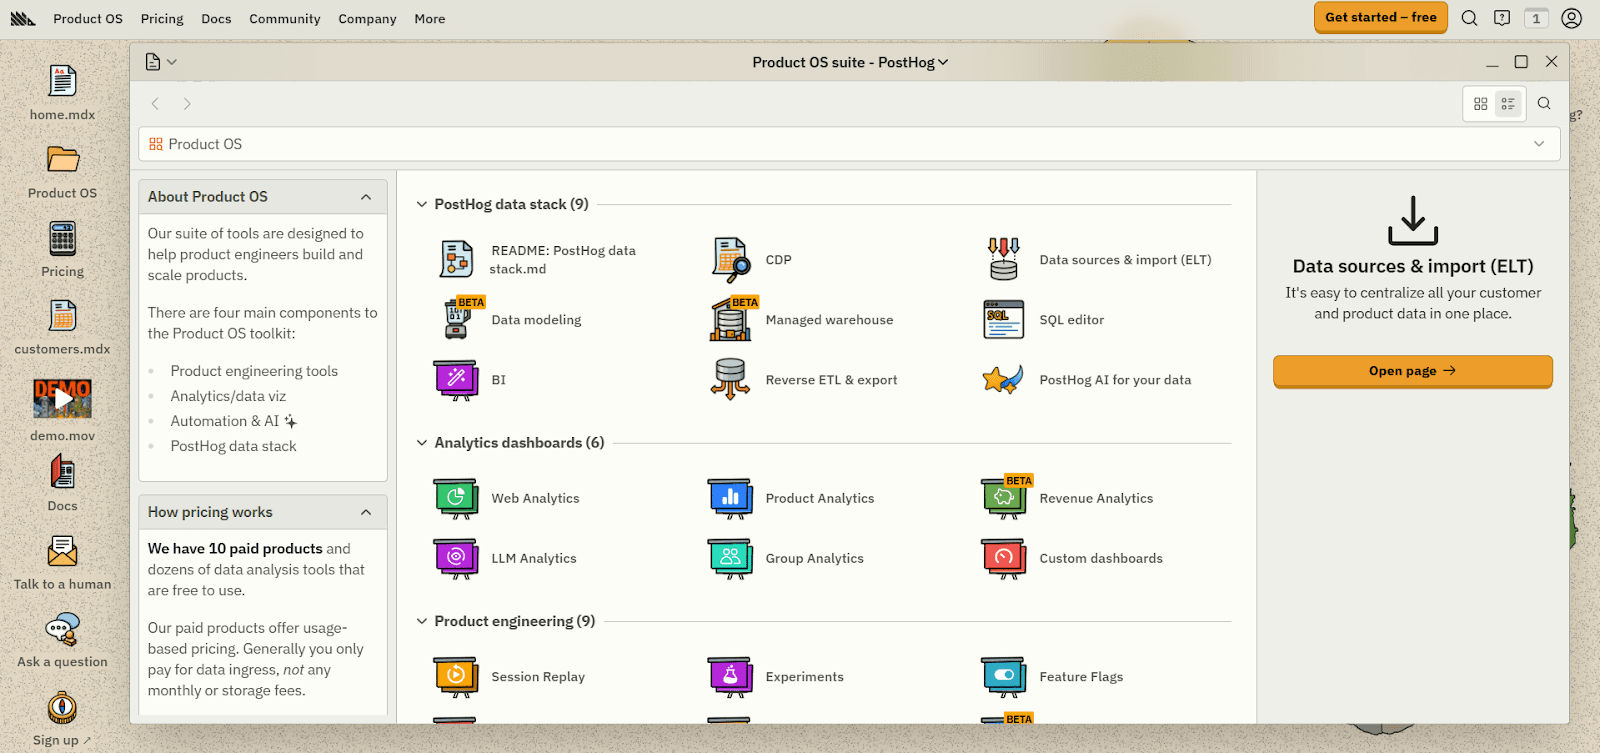Open the Revenue Analytics icon
Screen dimensions: 1600x753
(1004, 498)
